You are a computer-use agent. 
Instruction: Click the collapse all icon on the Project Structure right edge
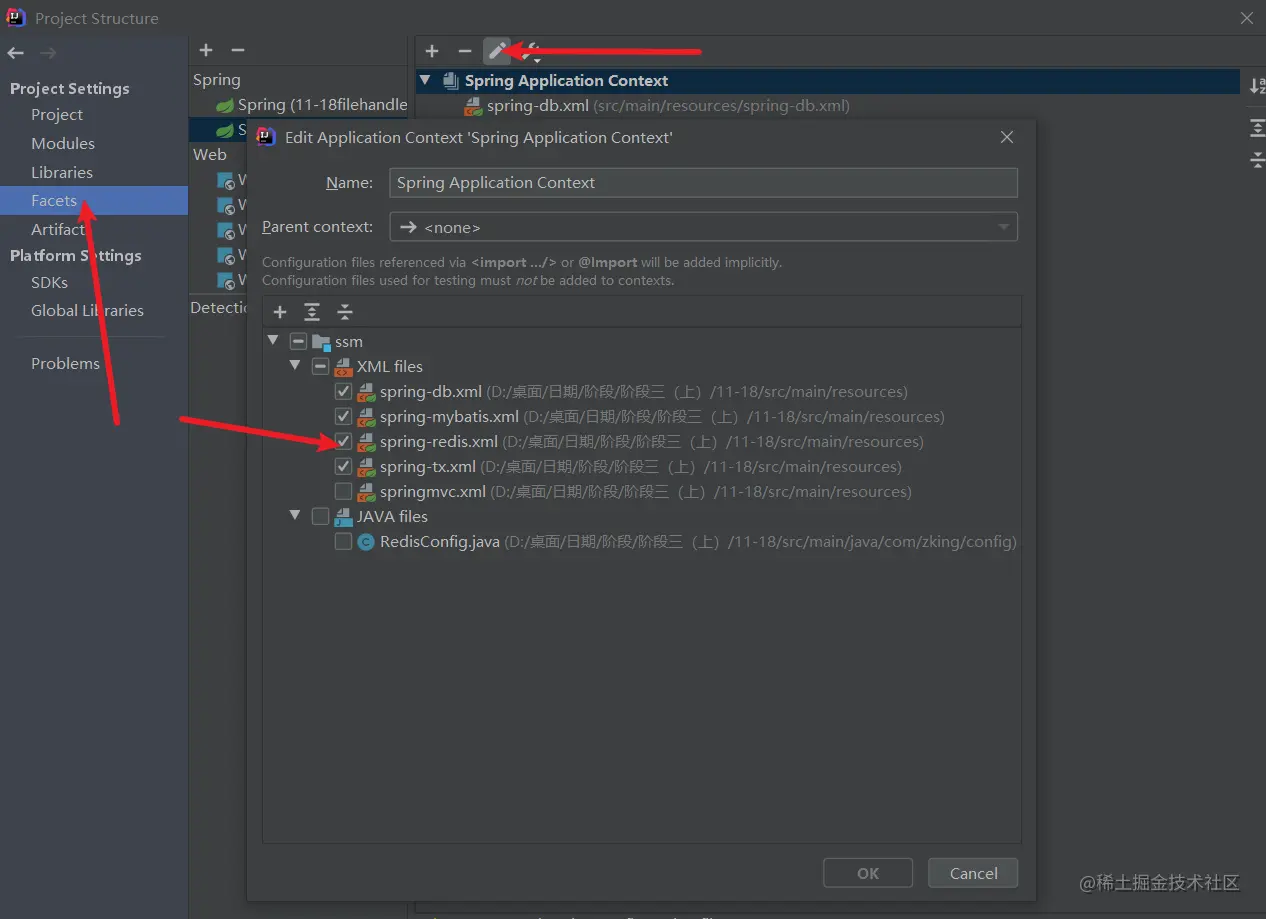[1257, 159]
